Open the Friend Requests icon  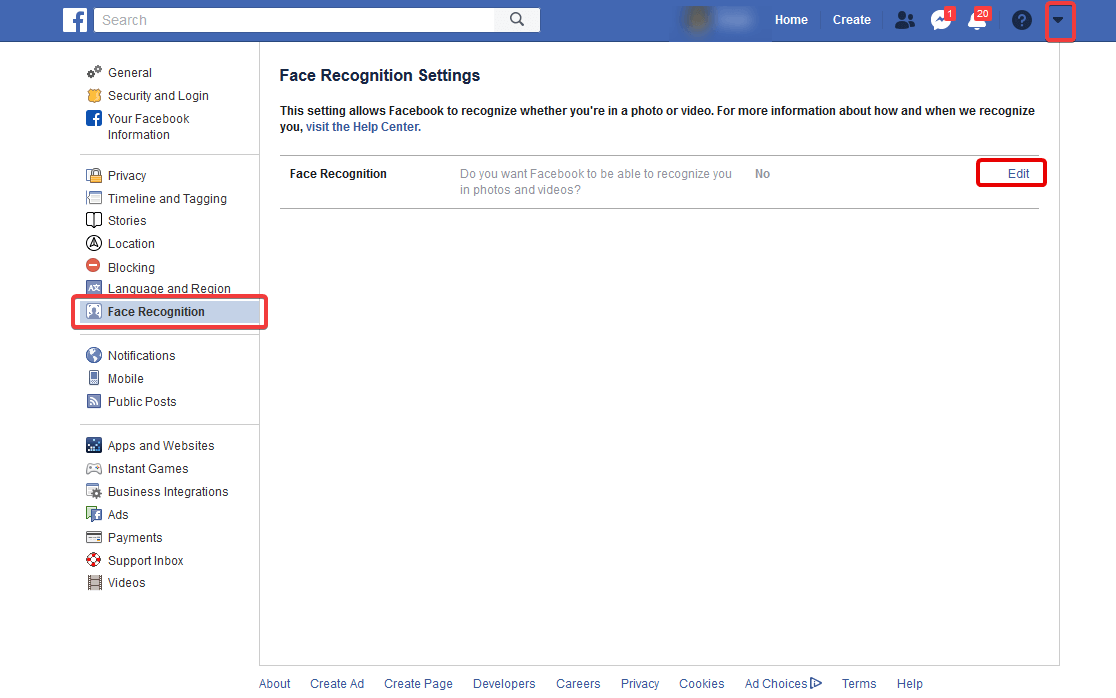904,19
